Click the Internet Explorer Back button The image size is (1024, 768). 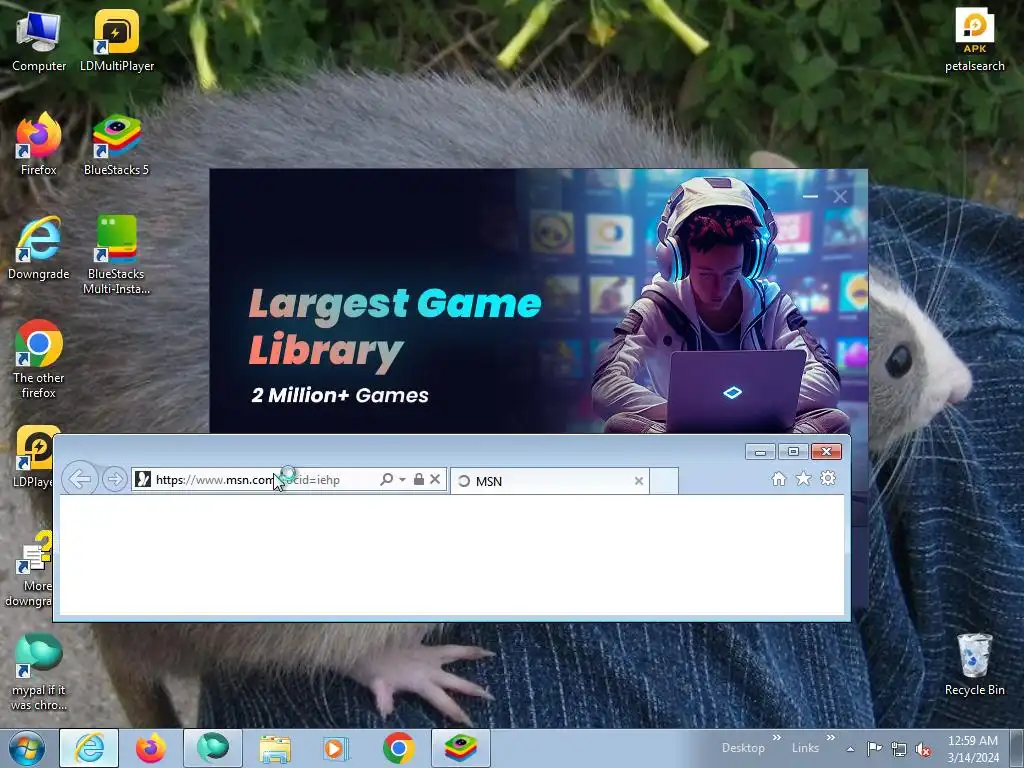[x=80, y=479]
